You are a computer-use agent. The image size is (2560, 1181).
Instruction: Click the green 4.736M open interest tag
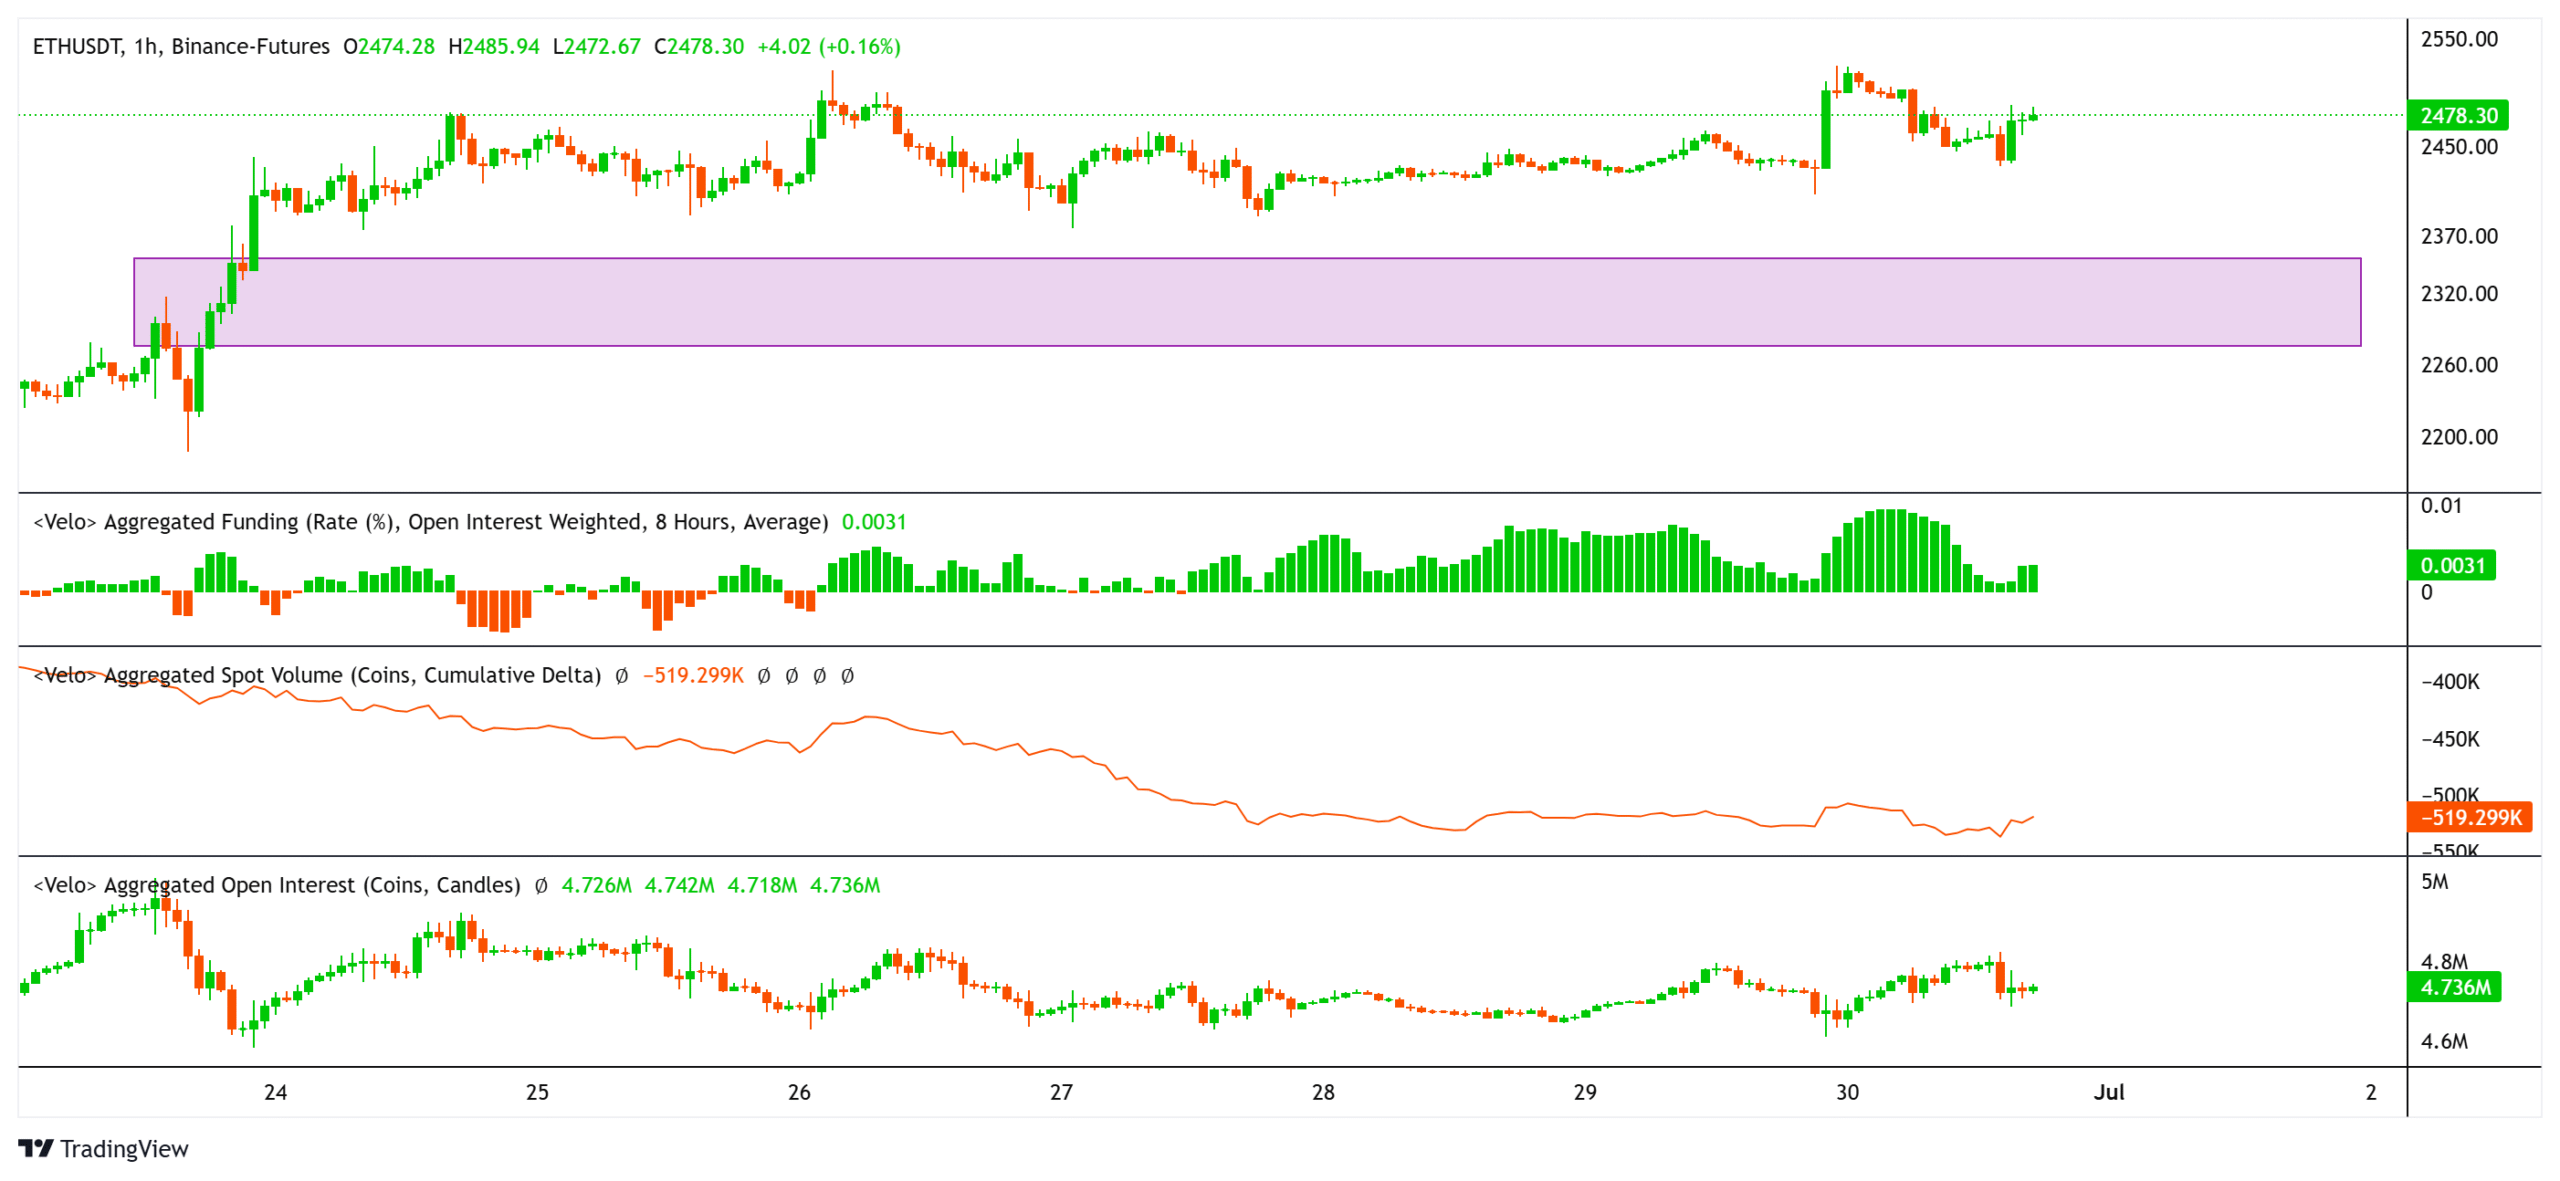click(x=2452, y=987)
